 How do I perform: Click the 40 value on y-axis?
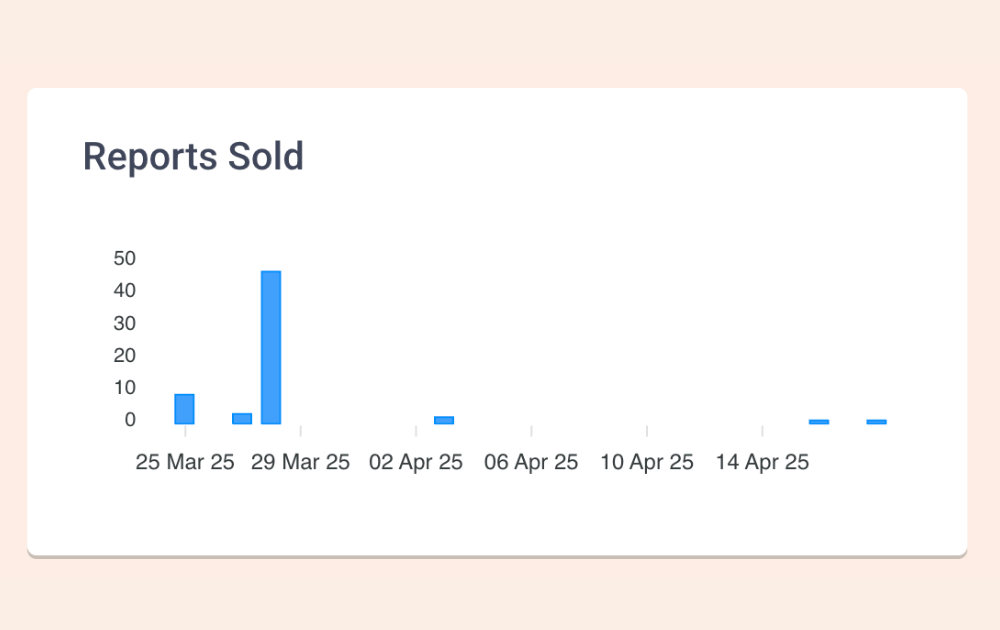pyautogui.click(x=124, y=290)
